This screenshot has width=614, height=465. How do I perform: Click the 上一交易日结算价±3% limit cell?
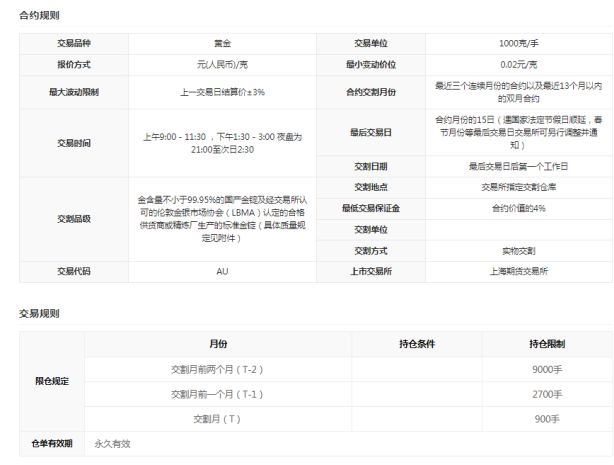point(222,92)
